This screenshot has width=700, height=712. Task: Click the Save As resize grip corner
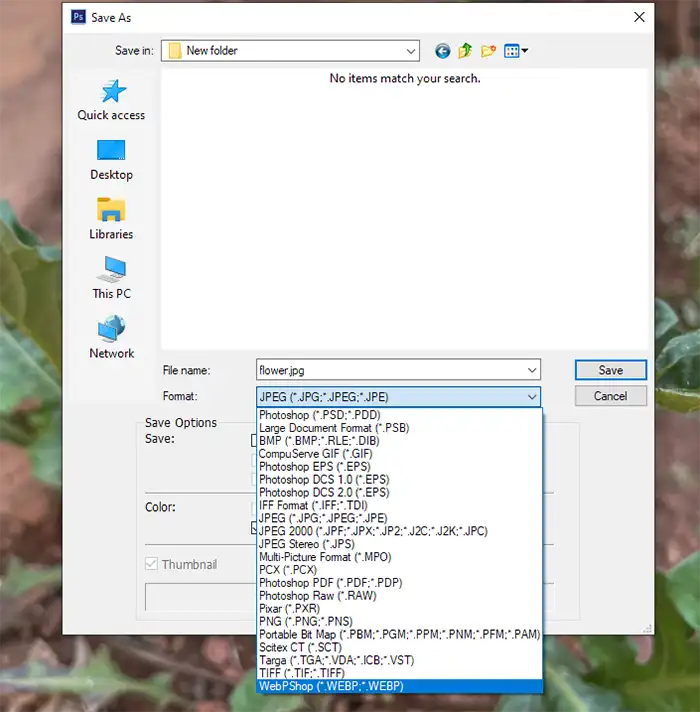(x=647, y=628)
